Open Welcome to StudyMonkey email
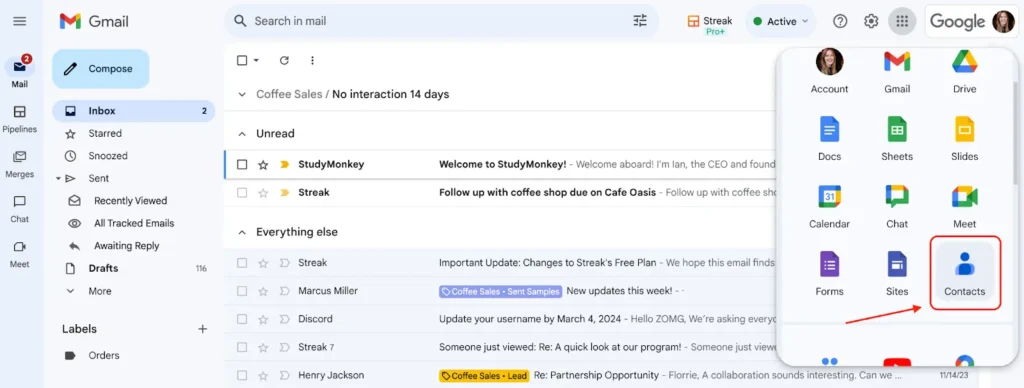1024x388 pixels. coord(500,165)
